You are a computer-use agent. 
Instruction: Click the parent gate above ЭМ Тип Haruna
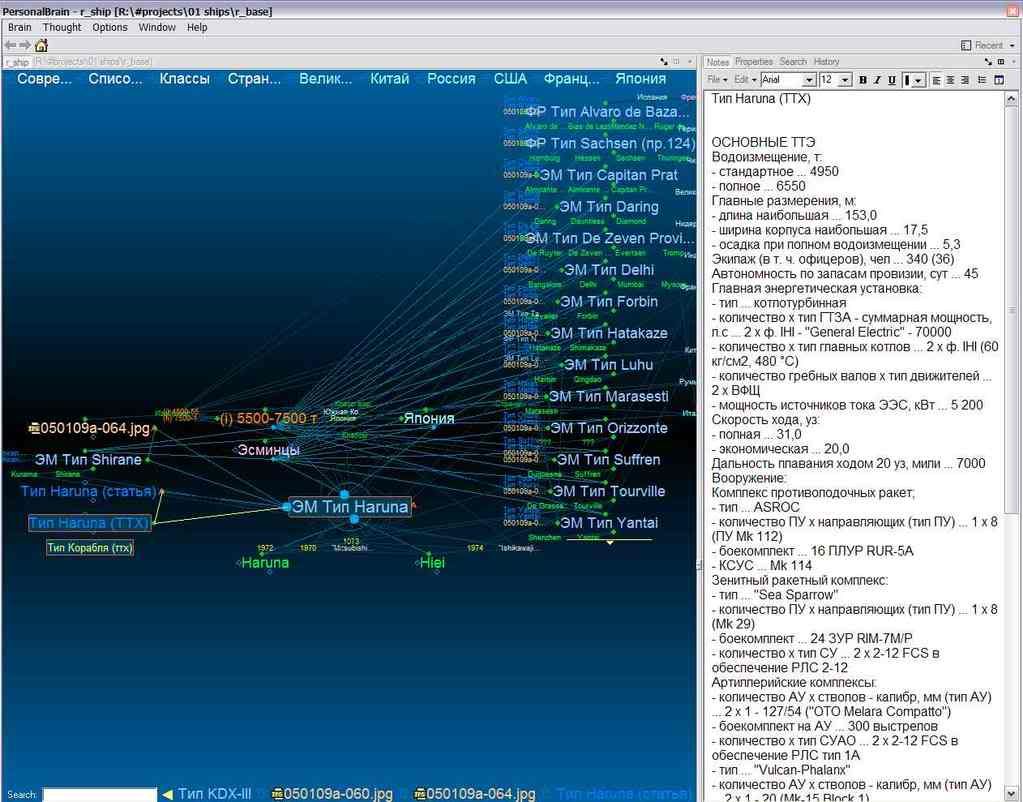click(344, 495)
